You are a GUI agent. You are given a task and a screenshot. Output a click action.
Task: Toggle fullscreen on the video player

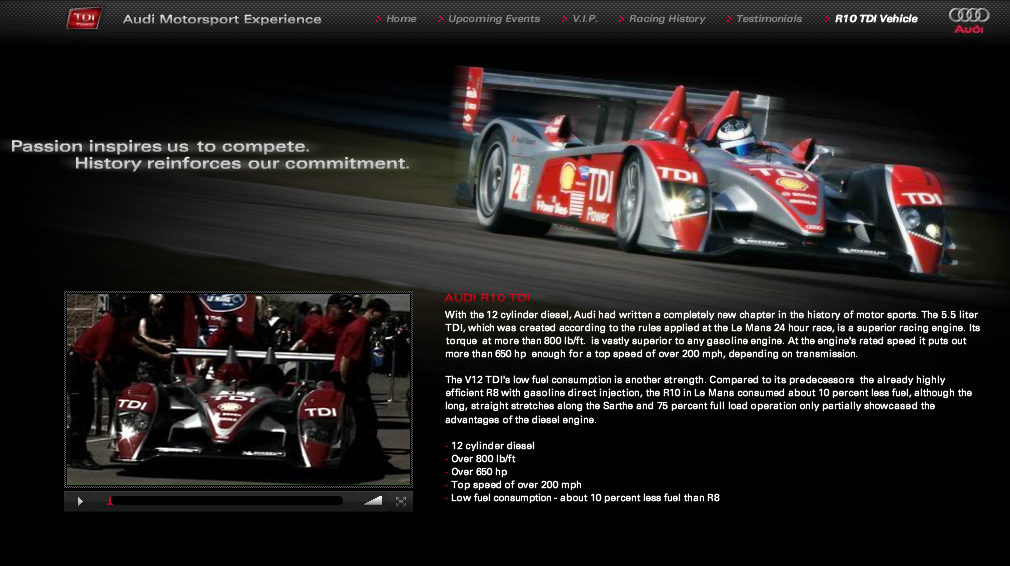(401, 501)
